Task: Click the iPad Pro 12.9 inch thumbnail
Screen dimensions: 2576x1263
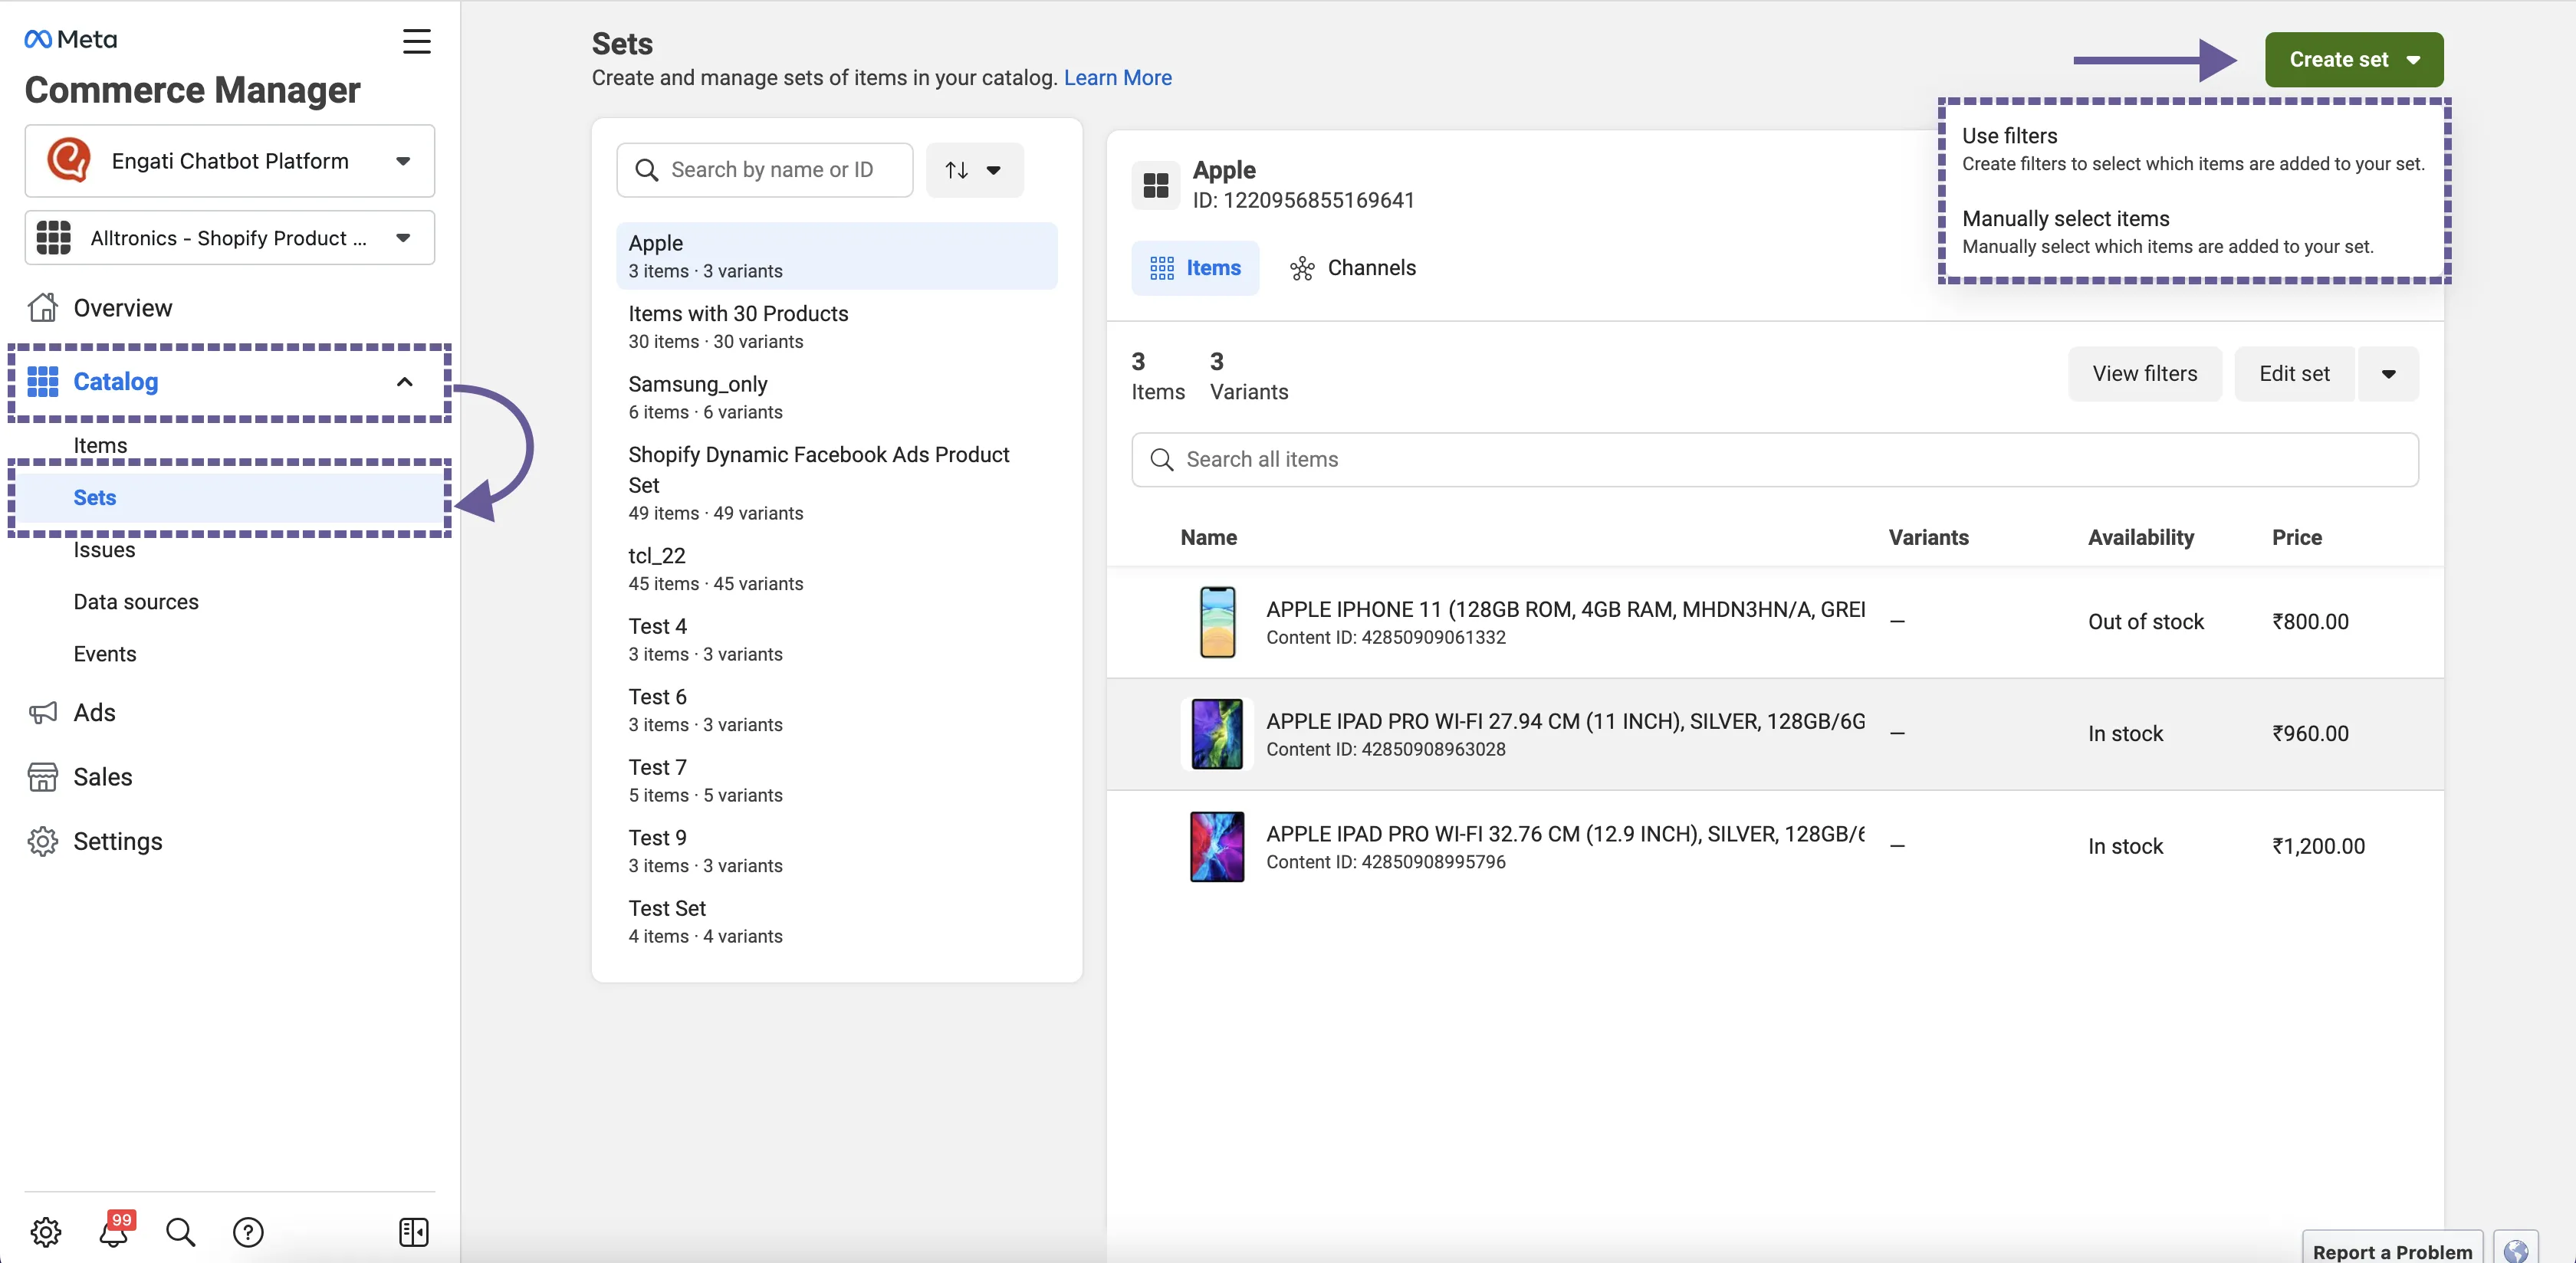Action: pos(1217,846)
